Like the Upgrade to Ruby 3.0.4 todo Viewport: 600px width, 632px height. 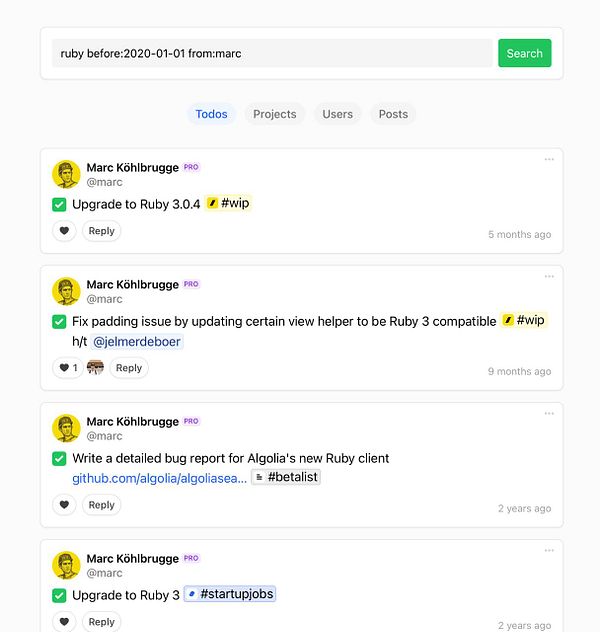point(65,231)
